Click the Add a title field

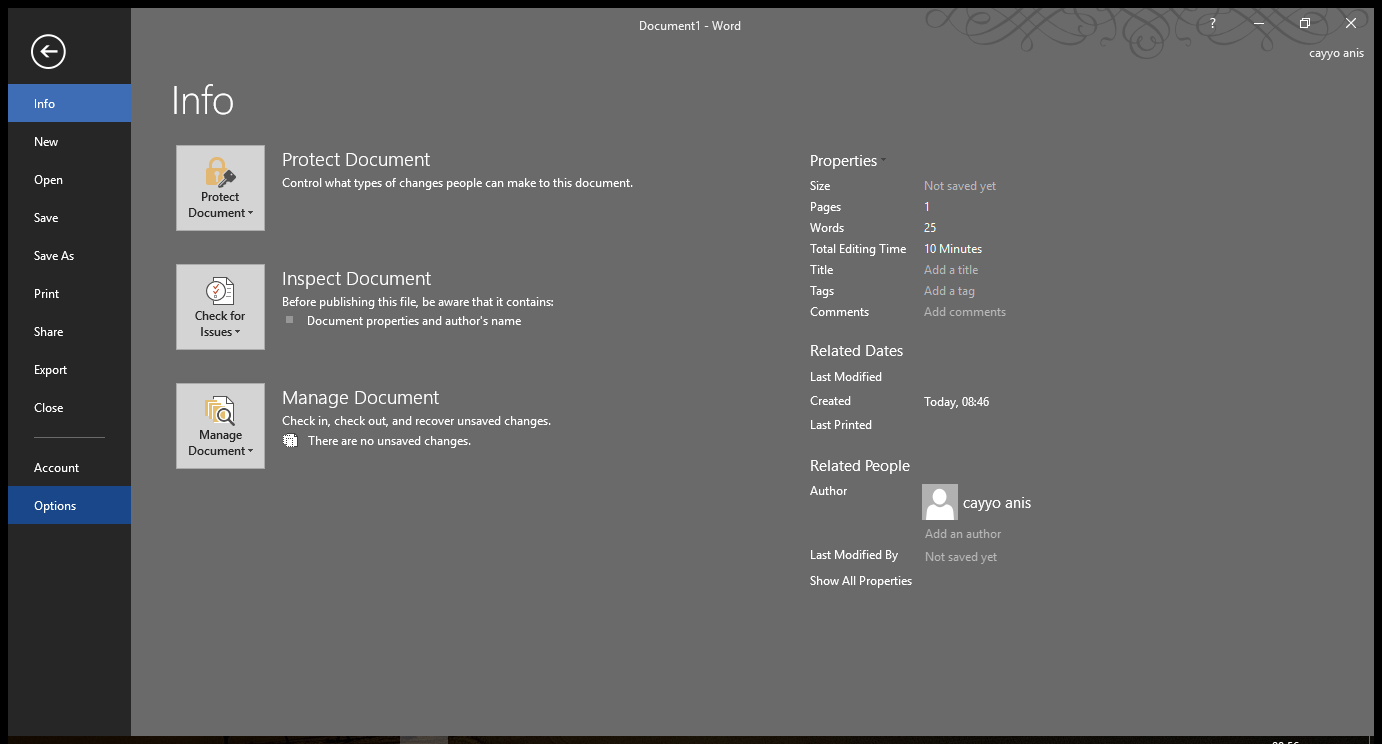[x=951, y=270]
